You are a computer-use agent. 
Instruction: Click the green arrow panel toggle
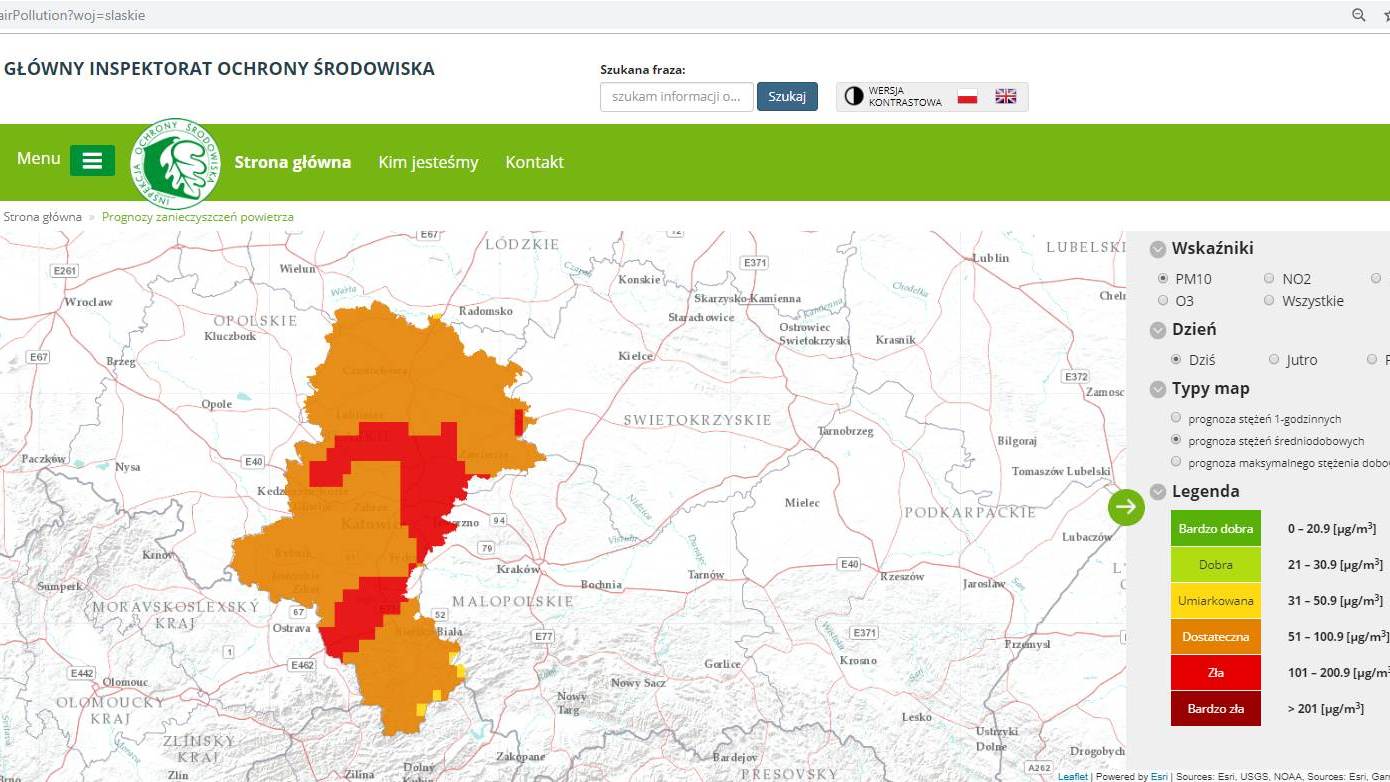pos(1126,507)
